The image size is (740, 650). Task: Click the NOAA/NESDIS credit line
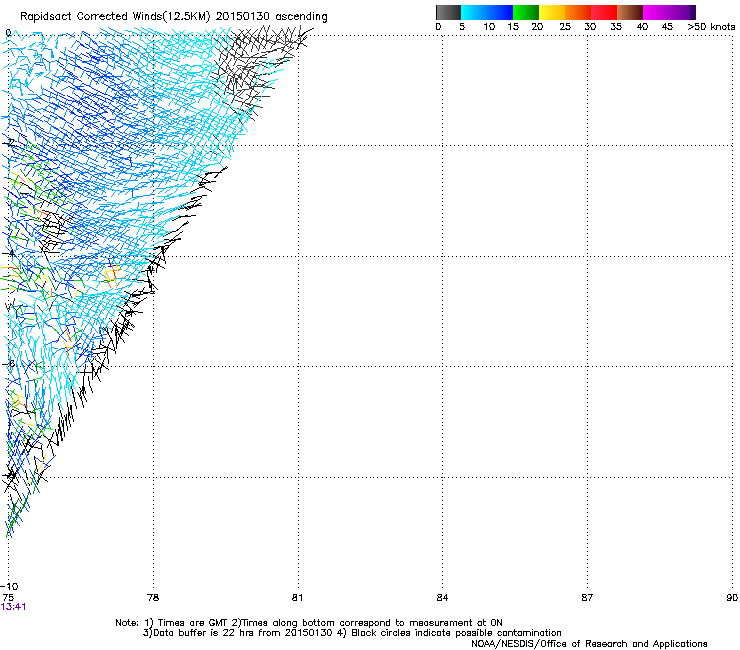589,644
